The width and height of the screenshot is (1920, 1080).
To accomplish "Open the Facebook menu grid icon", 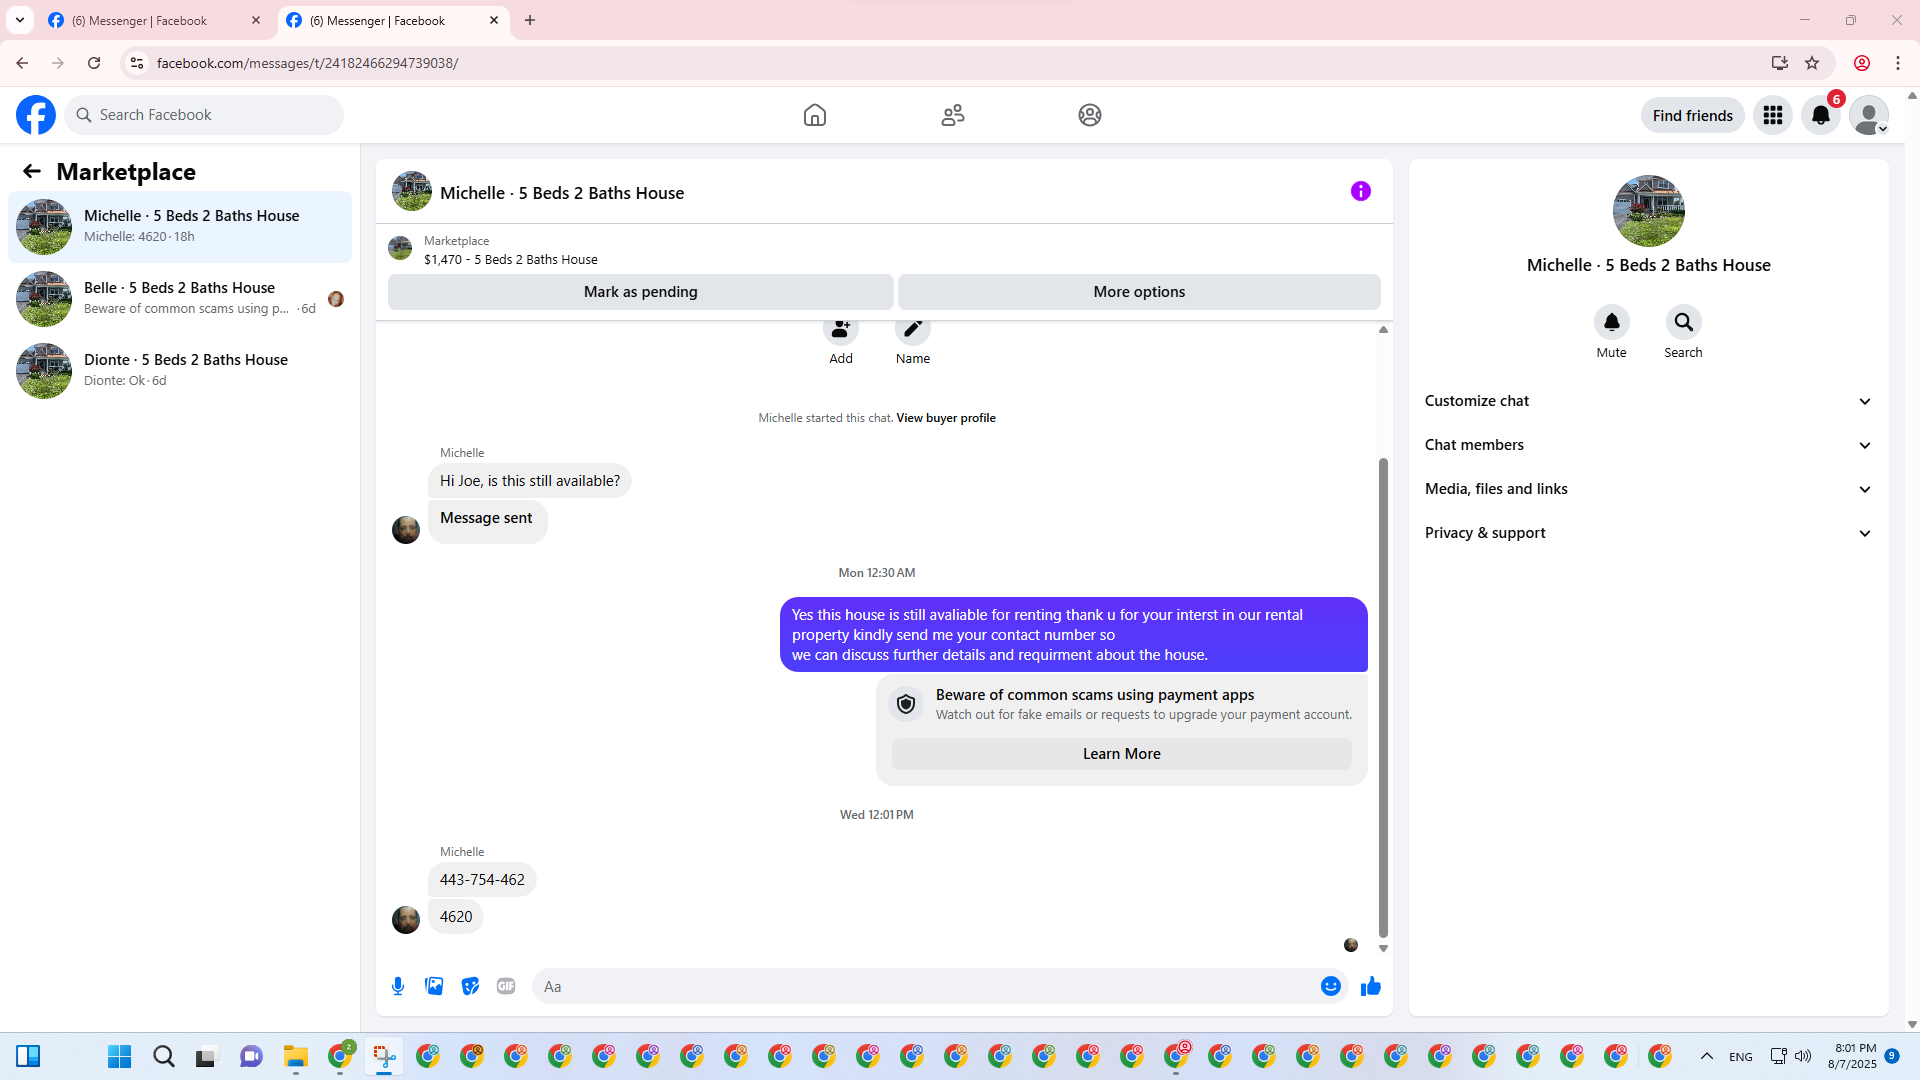I will pos(1773,115).
